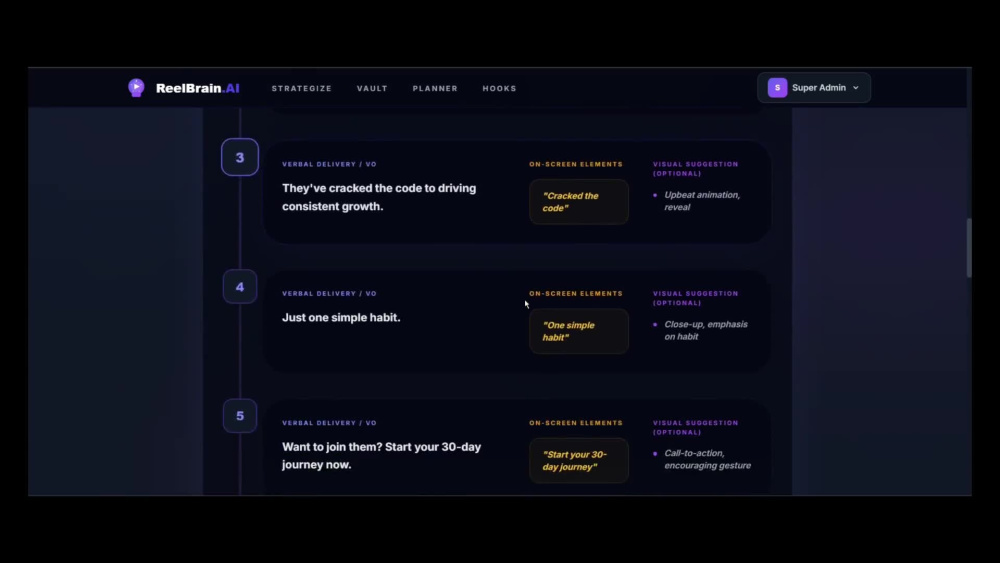Image resolution: width=1000 pixels, height=563 pixels.
Task: Click step 5 "Visual Suggestion (Optional)" label
Action: pos(695,427)
